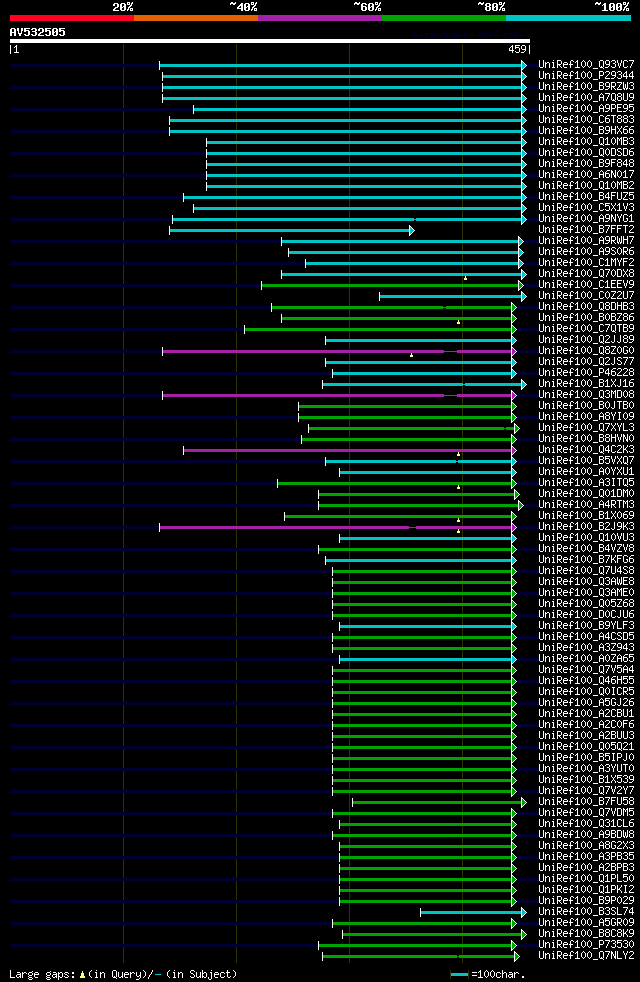This screenshot has height=982, width=640.
Task: Click the cyan alignment bar for UniRef100_B9YLF3
Action: coord(428,626)
